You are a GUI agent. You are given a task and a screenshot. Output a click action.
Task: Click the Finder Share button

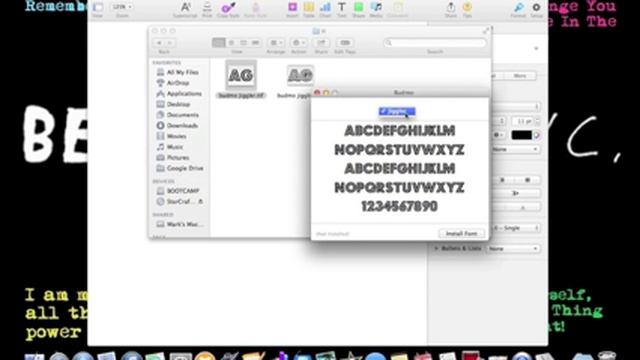321,43
